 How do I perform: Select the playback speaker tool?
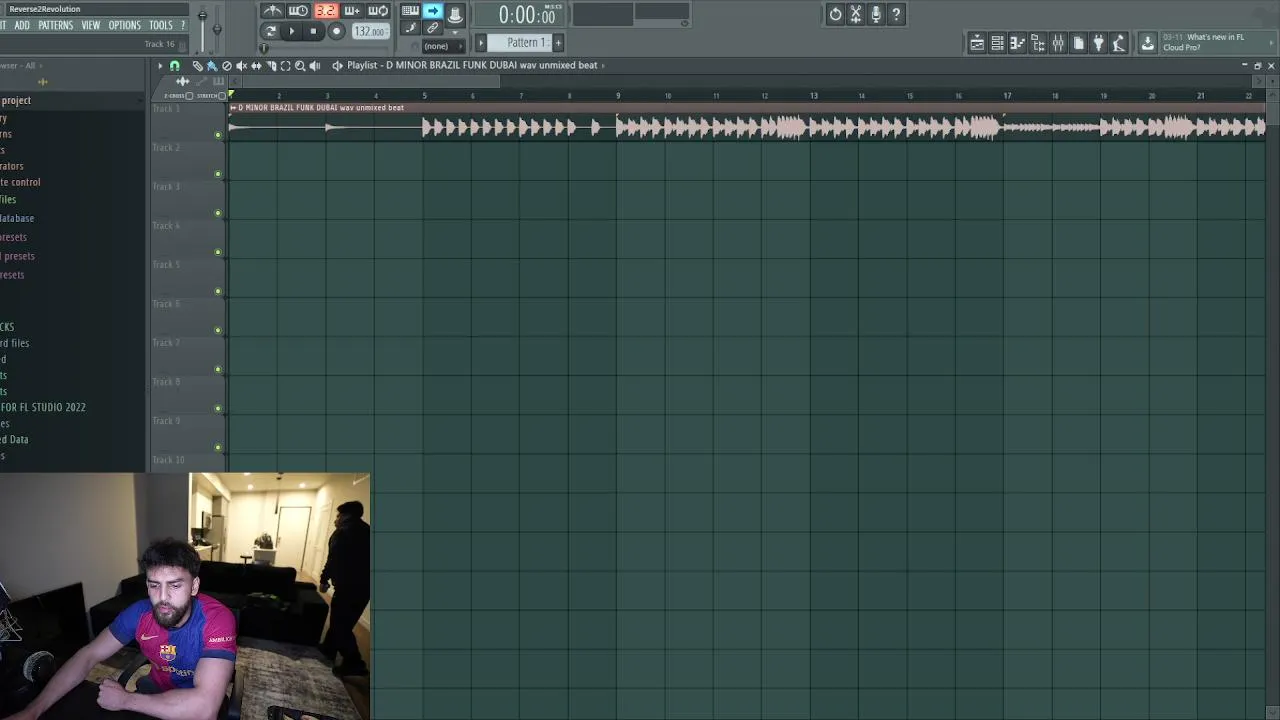point(315,66)
